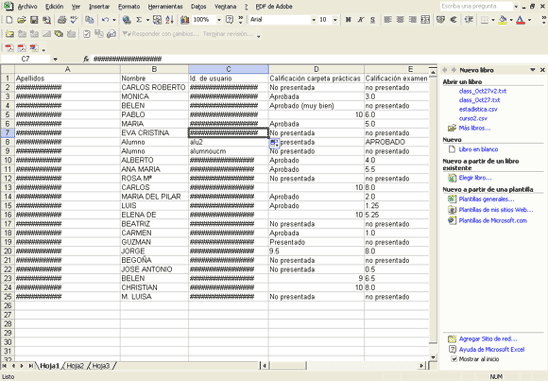The width and height of the screenshot is (548, 381).
Task: Open the Name Box dropdown beside C7
Action: coord(55,59)
